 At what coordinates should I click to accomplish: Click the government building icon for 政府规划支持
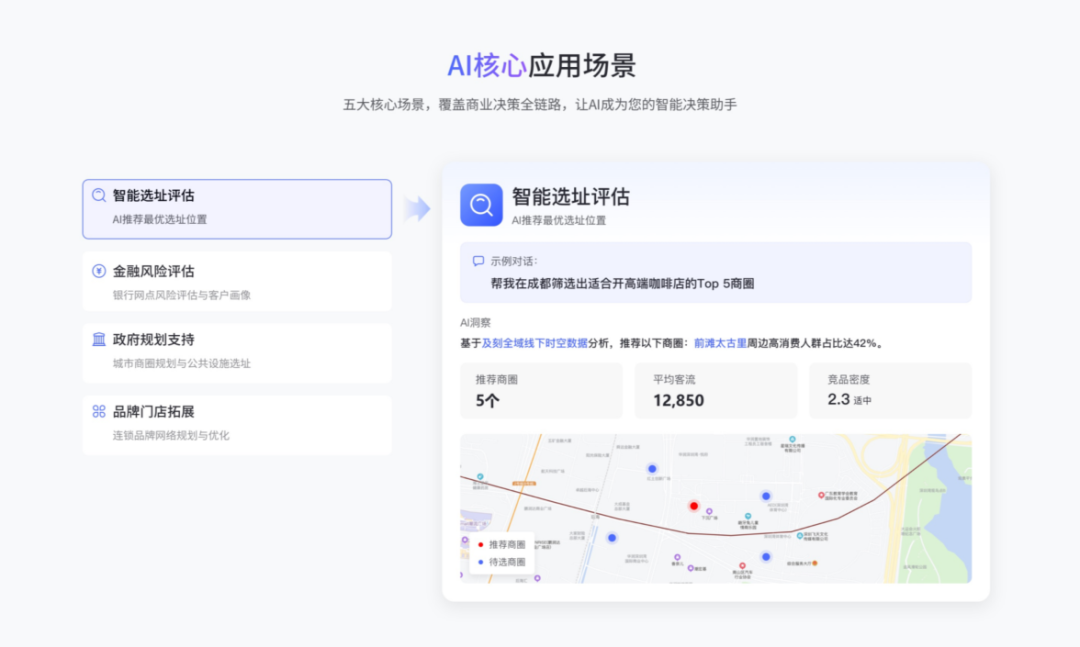(99, 340)
